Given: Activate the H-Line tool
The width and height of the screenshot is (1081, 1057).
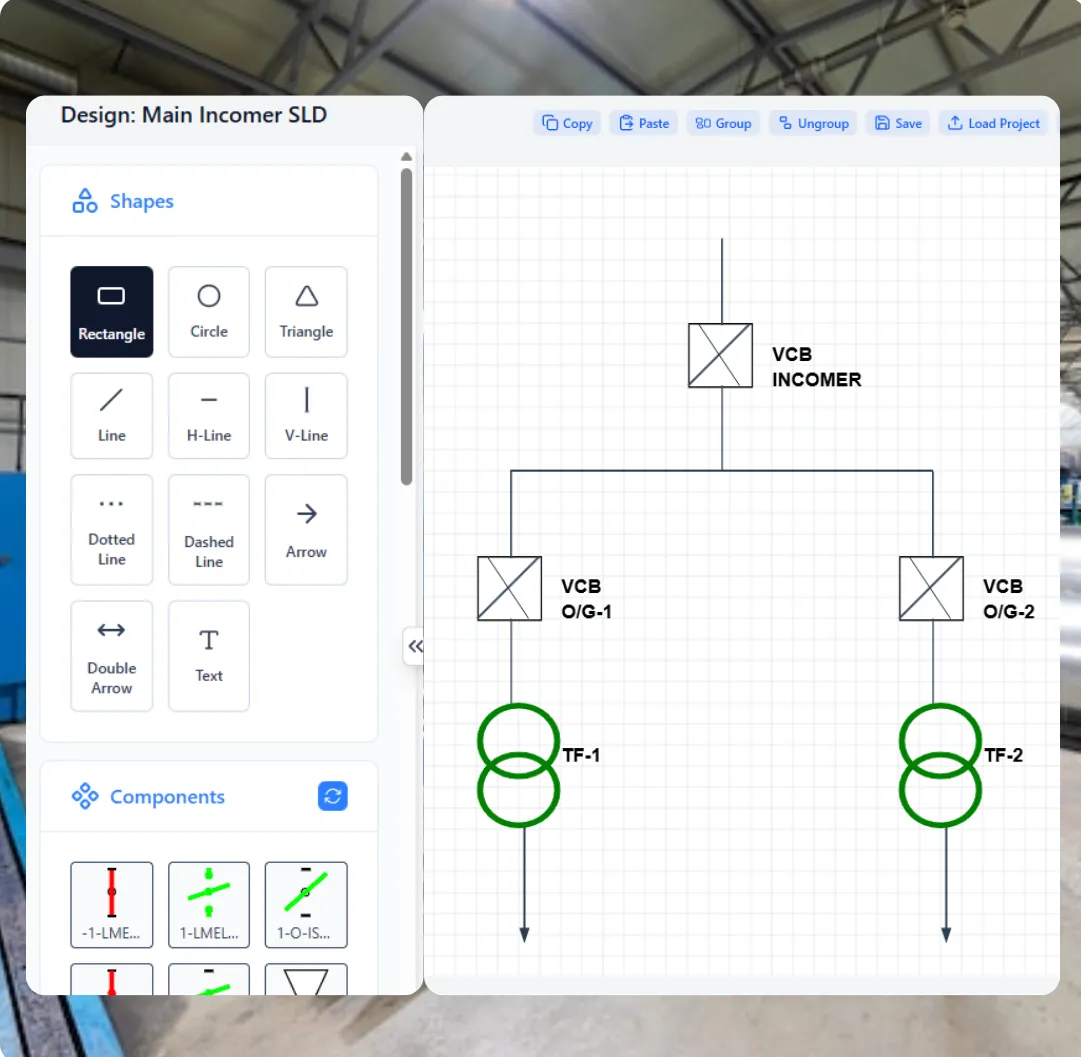Looking at the screenshot, I should [x=208, y=415].
